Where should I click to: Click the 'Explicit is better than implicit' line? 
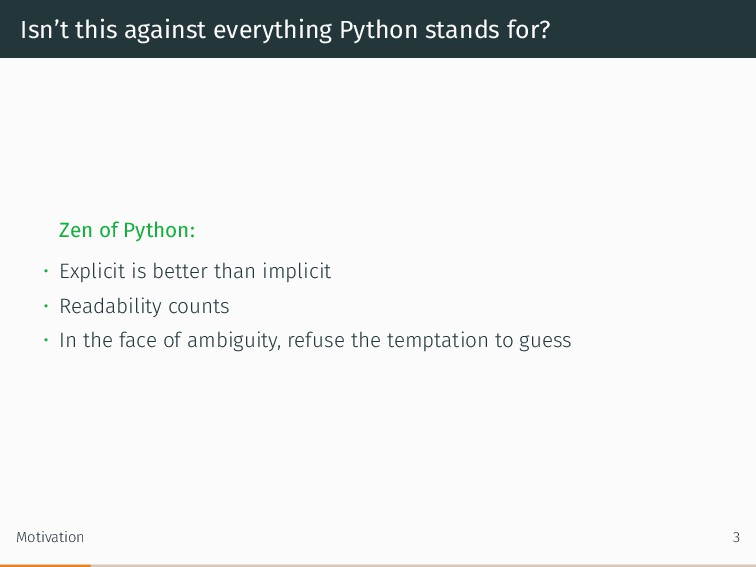[x=195, y=271]
